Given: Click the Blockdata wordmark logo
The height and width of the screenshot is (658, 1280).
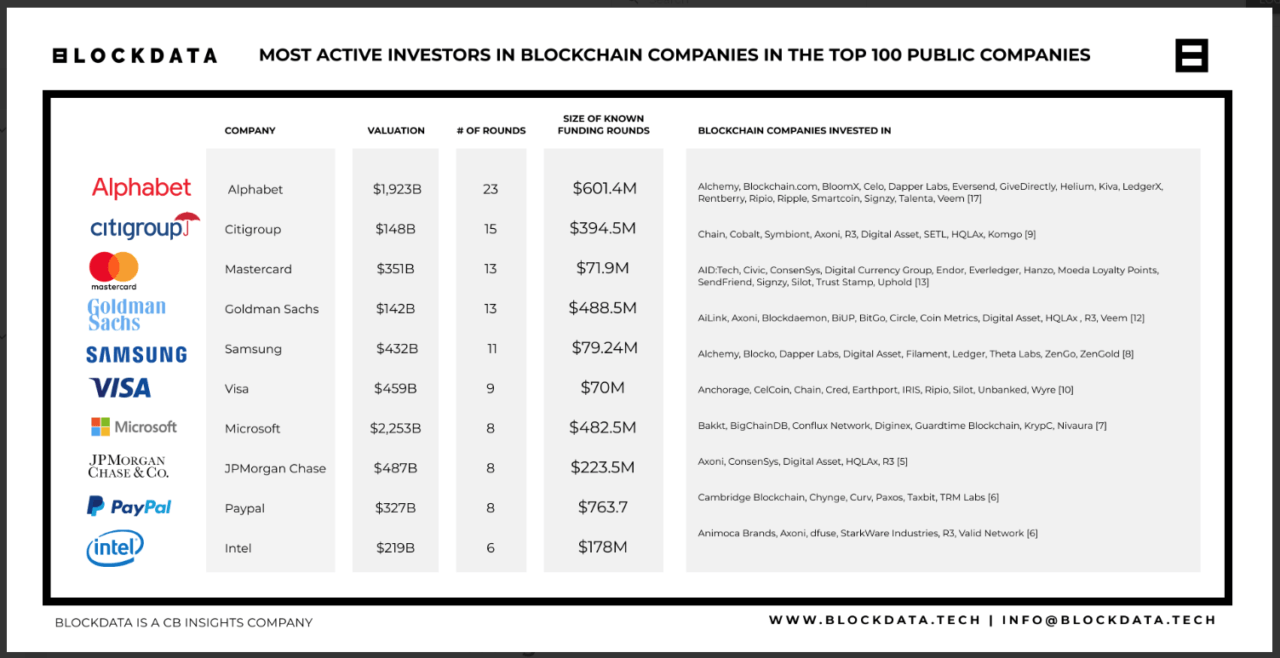Looking at the screenshot, I should tap(135, 56).
